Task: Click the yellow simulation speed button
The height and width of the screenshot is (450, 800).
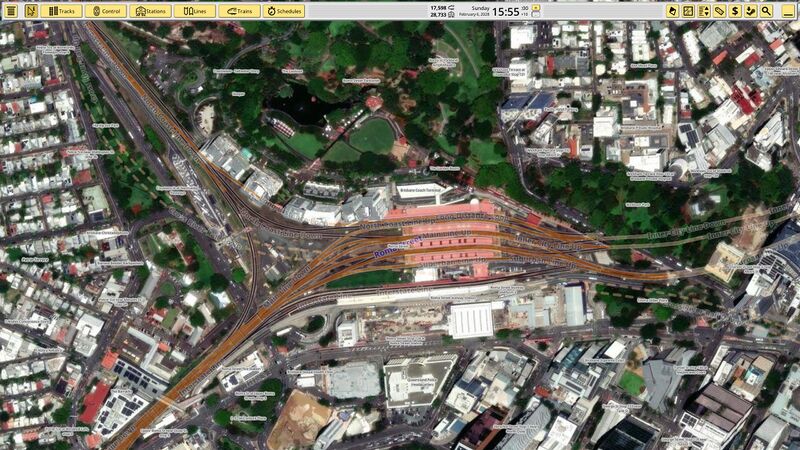Action: [536, 8]
